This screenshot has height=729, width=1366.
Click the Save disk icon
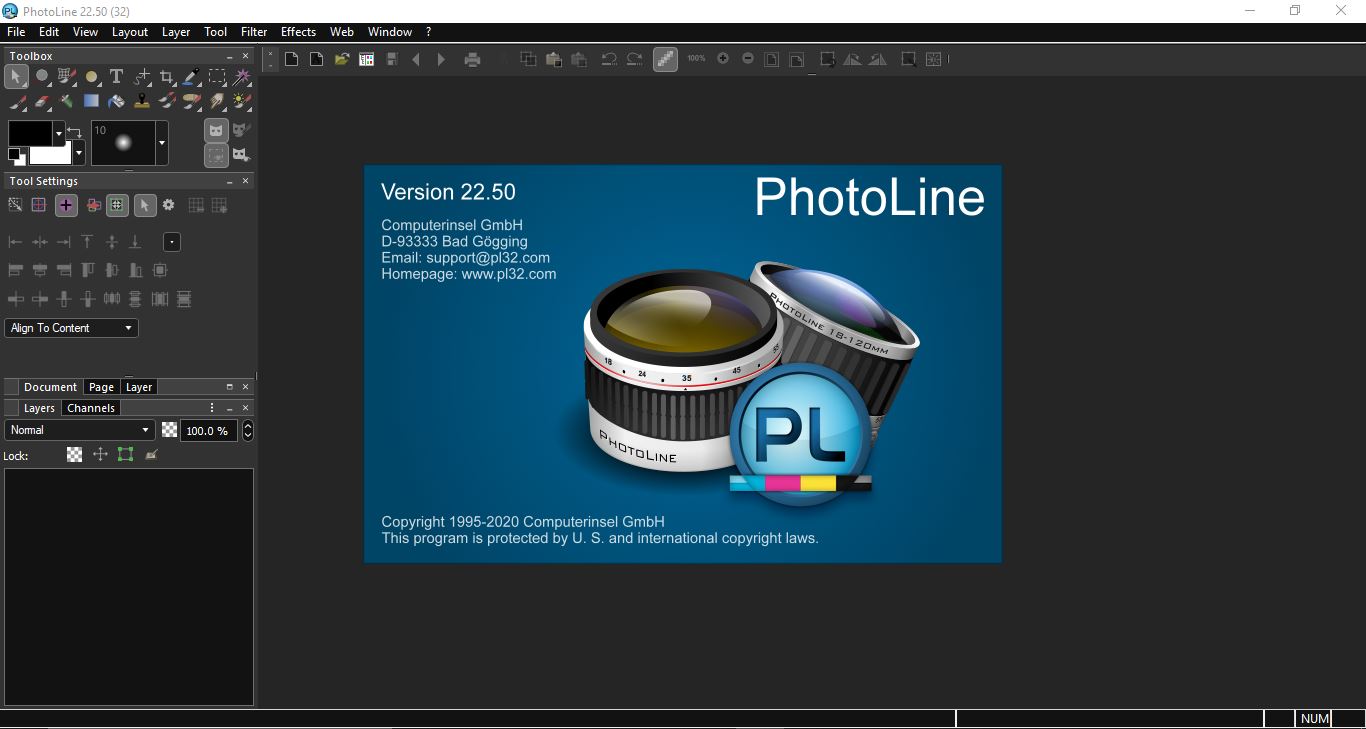click(392, 59)
